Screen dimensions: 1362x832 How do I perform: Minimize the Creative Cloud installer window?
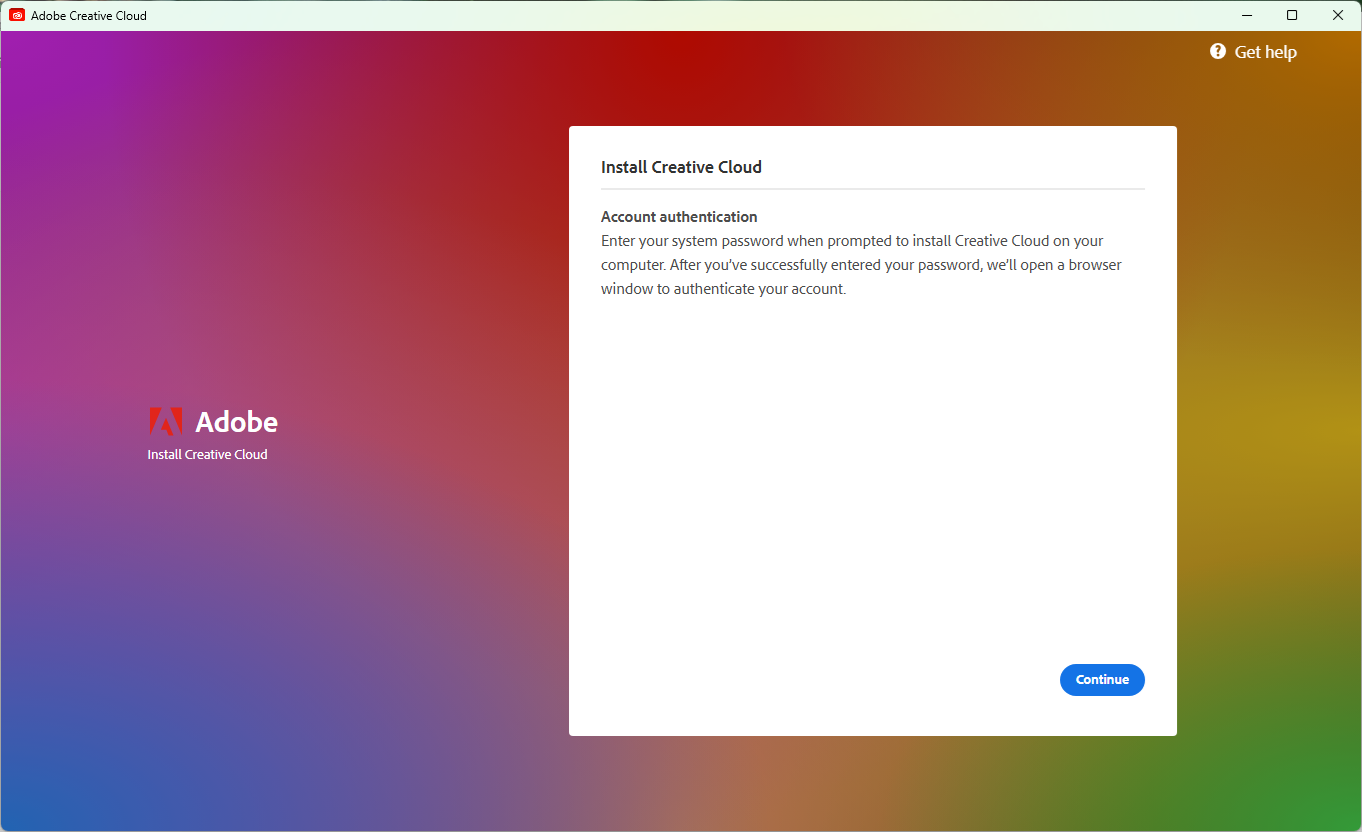(1246, 15)
